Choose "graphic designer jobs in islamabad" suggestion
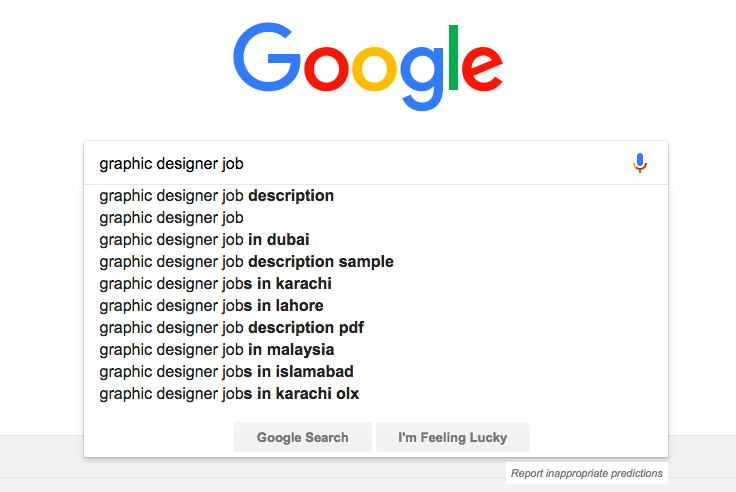 tap(227, 372)
